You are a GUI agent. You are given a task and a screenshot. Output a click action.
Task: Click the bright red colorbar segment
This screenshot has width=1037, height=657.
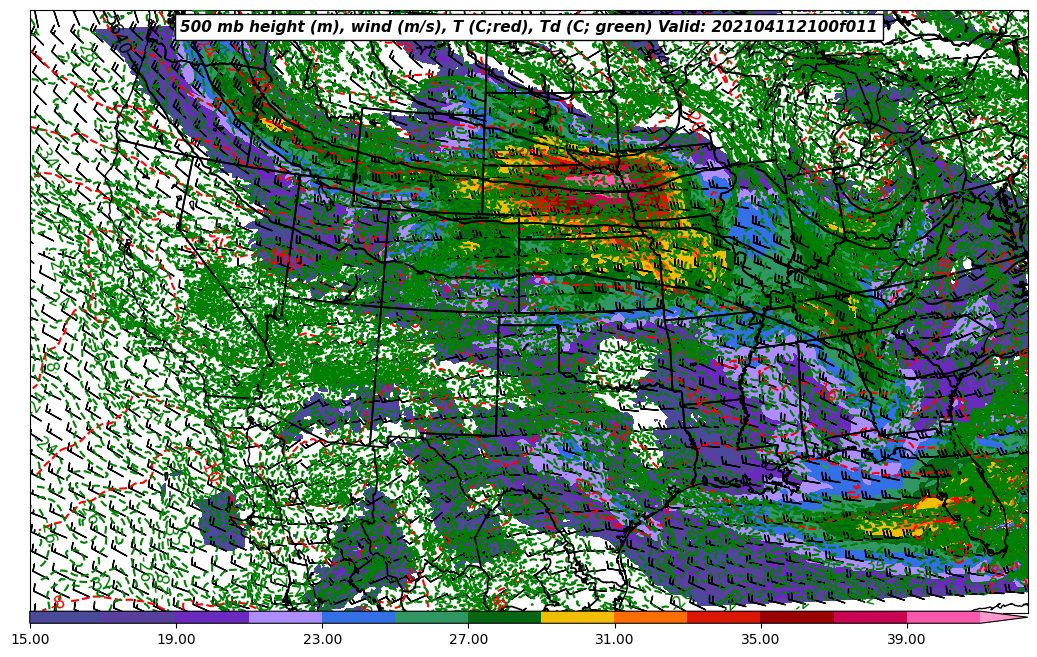pyautogui.click(x=723, y=618)
